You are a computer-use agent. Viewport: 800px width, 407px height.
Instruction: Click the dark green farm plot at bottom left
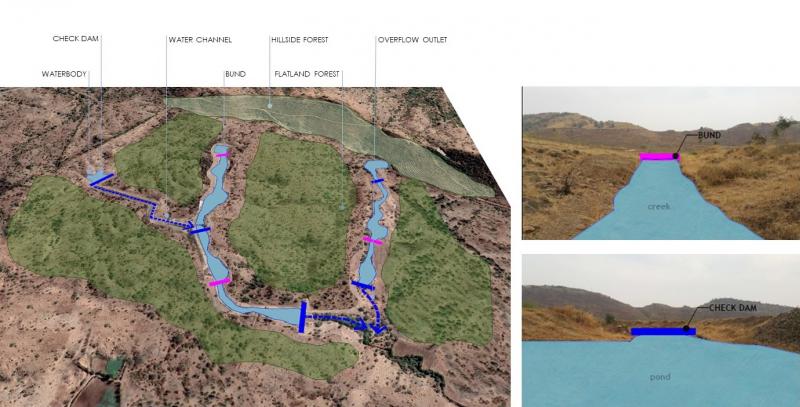[114, 367]
